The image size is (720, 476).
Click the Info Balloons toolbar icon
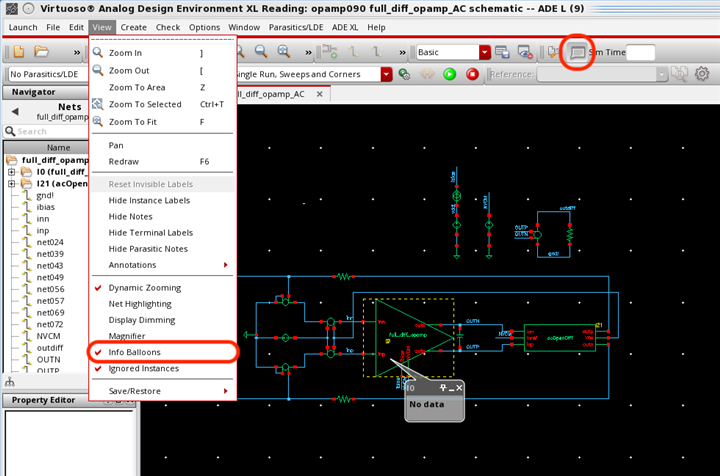[x=577, y=52]
